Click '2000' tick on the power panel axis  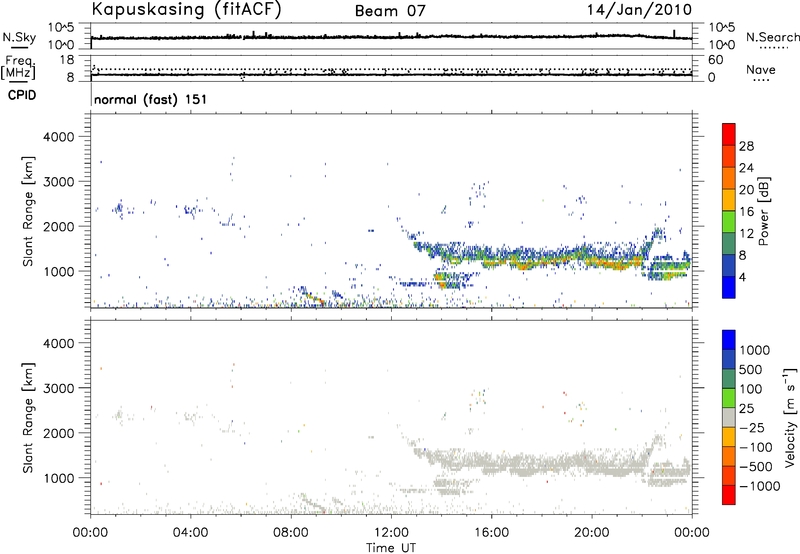58,226
